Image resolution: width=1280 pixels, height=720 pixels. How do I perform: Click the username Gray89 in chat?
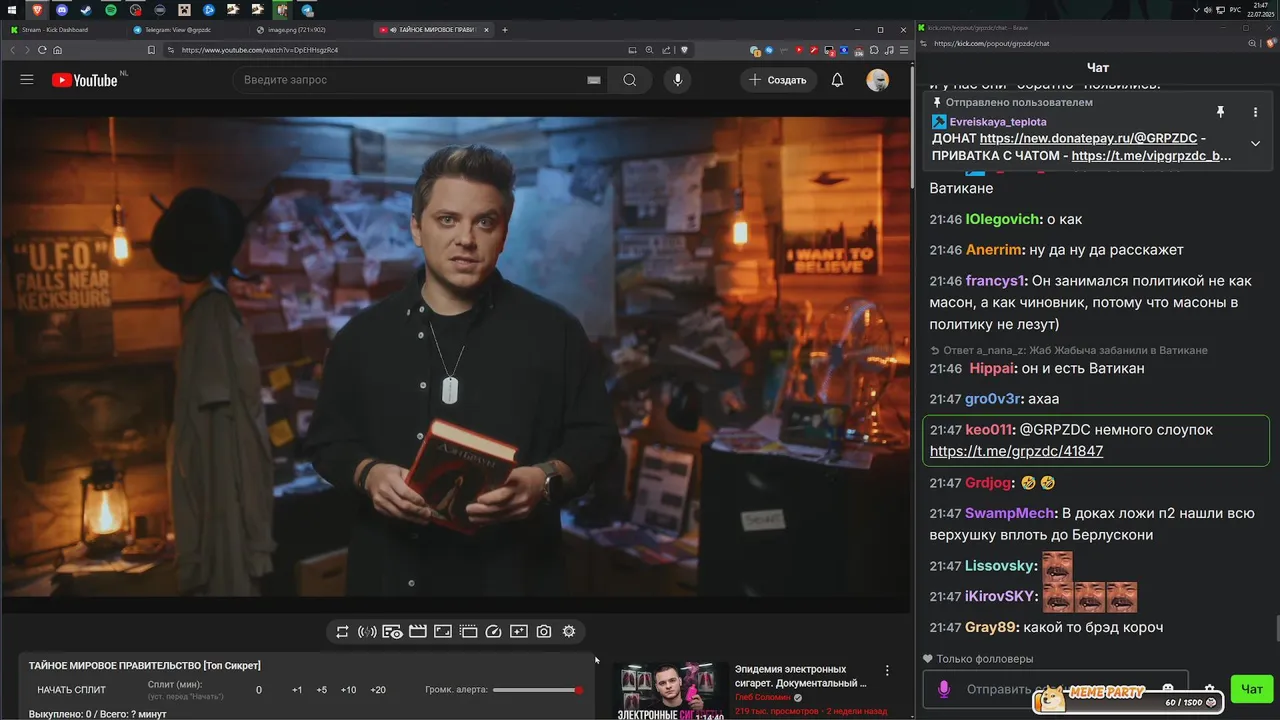(991, 627)
